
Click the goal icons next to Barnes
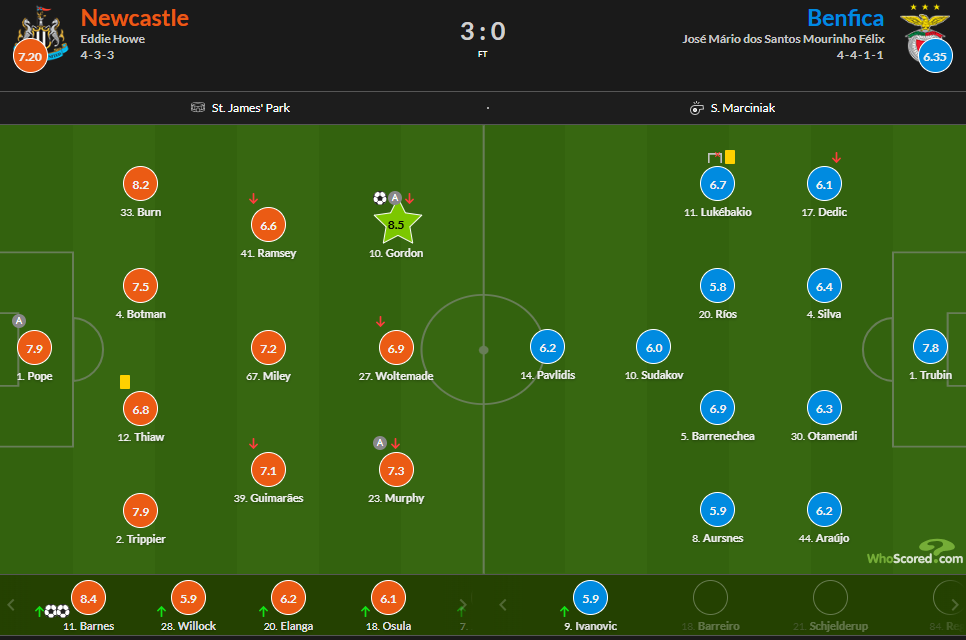coord(57,610)
